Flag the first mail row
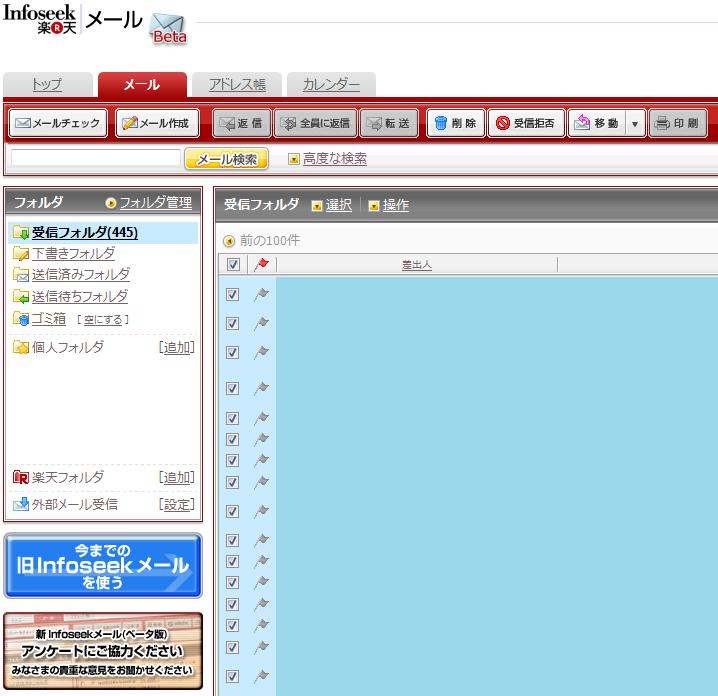718x696 pixels. point(262,294)
